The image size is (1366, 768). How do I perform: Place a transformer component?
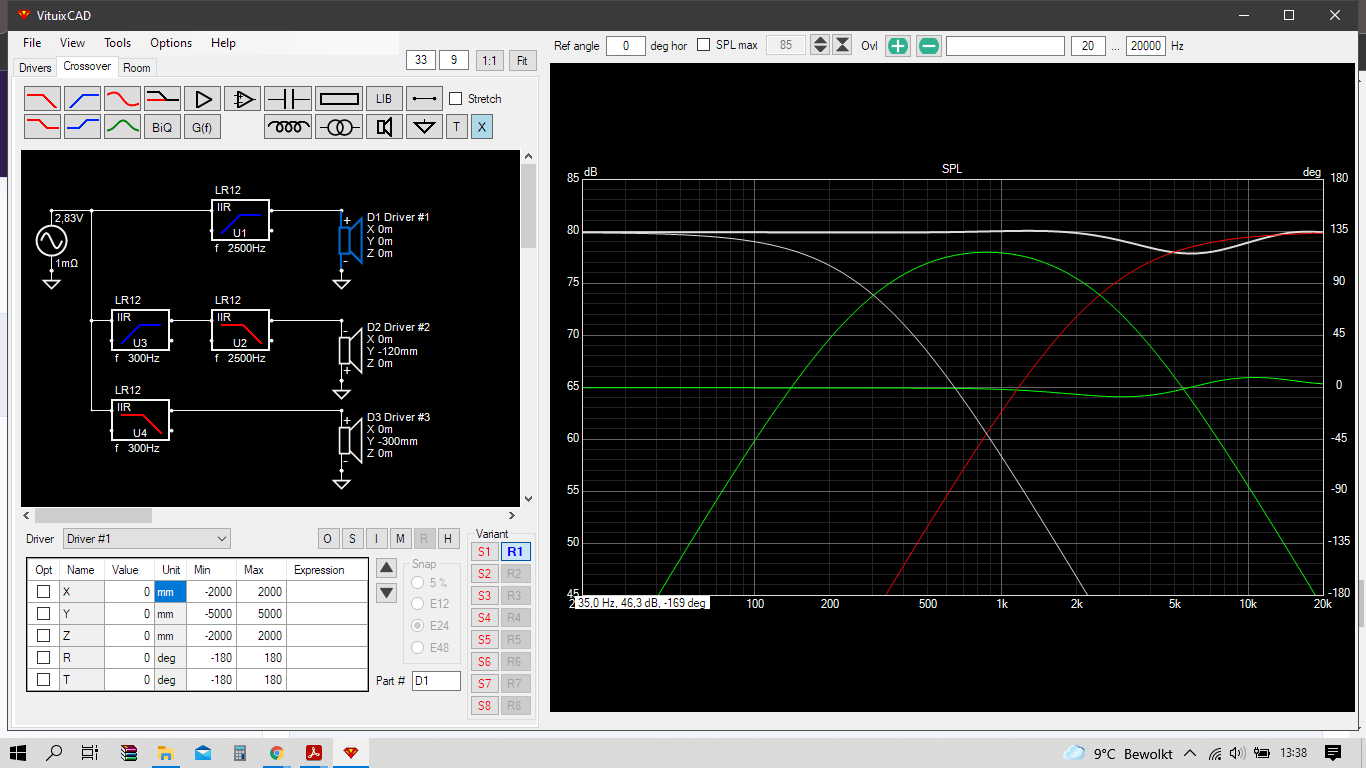pyautogui.click(x=339, y=127)
